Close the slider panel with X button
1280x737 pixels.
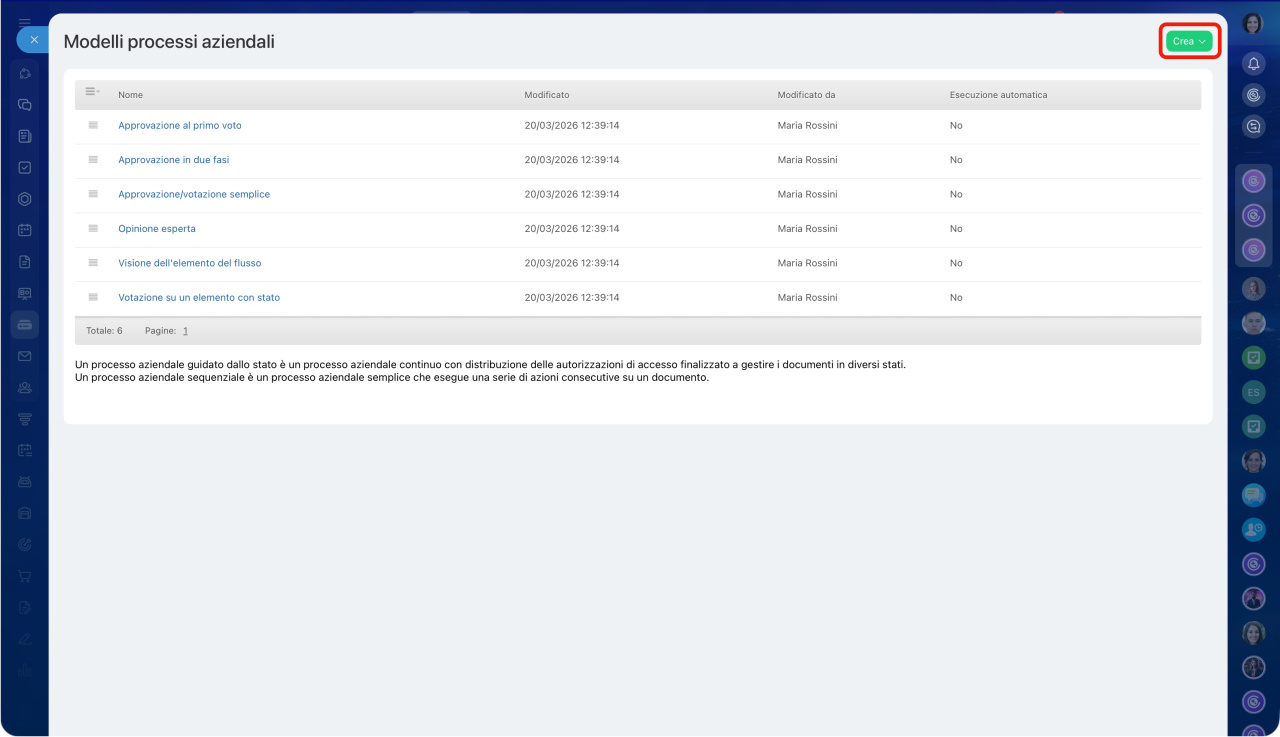[33, 40]
